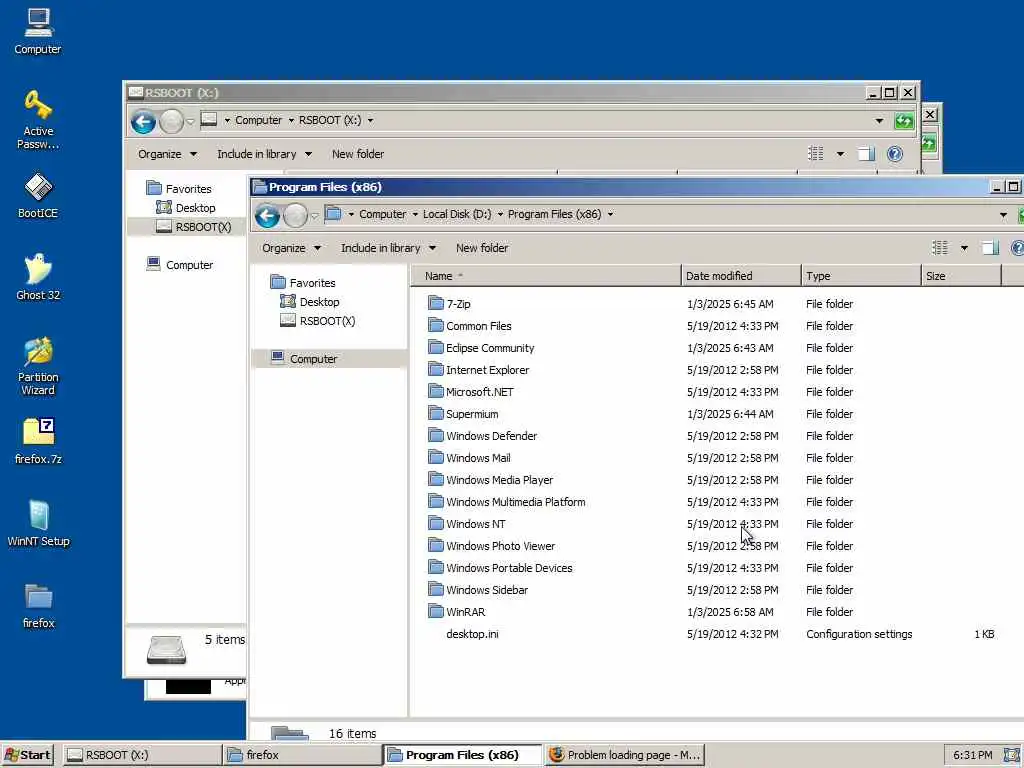
Task: Expand view options arrow in RSBOOT window
Action: point(840,154)
